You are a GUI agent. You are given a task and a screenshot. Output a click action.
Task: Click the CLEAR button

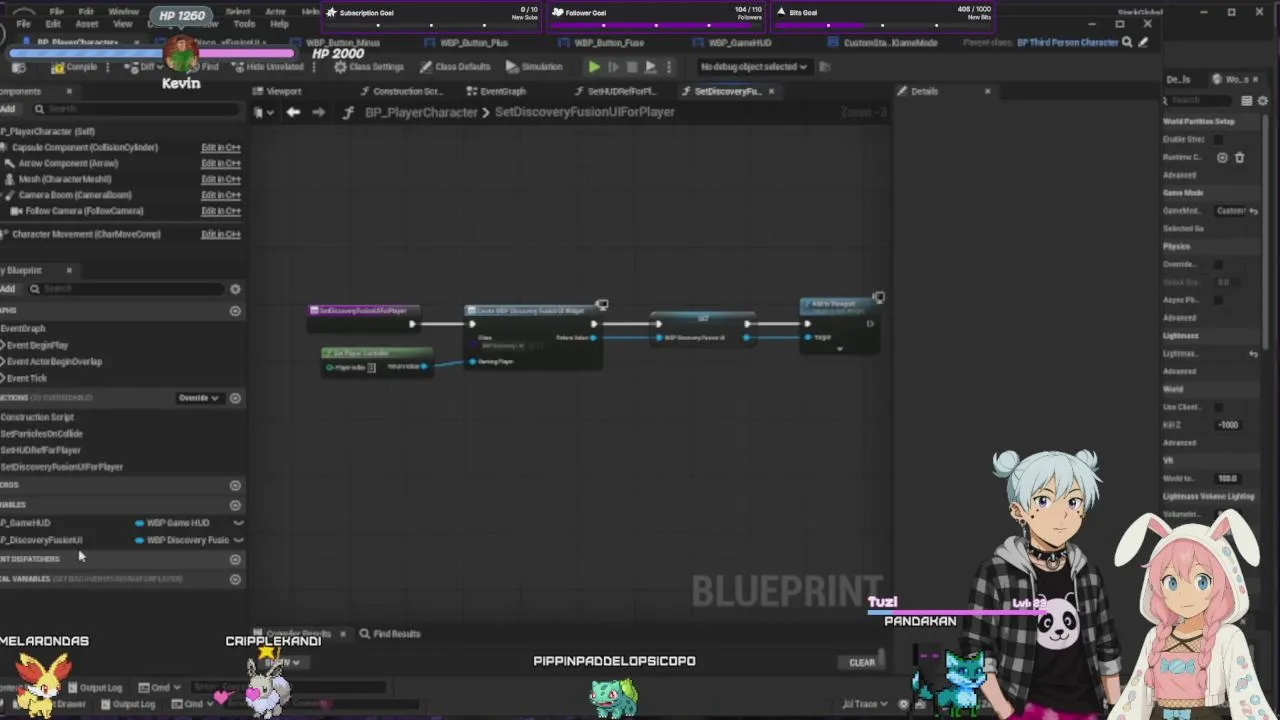pos(862,662)
